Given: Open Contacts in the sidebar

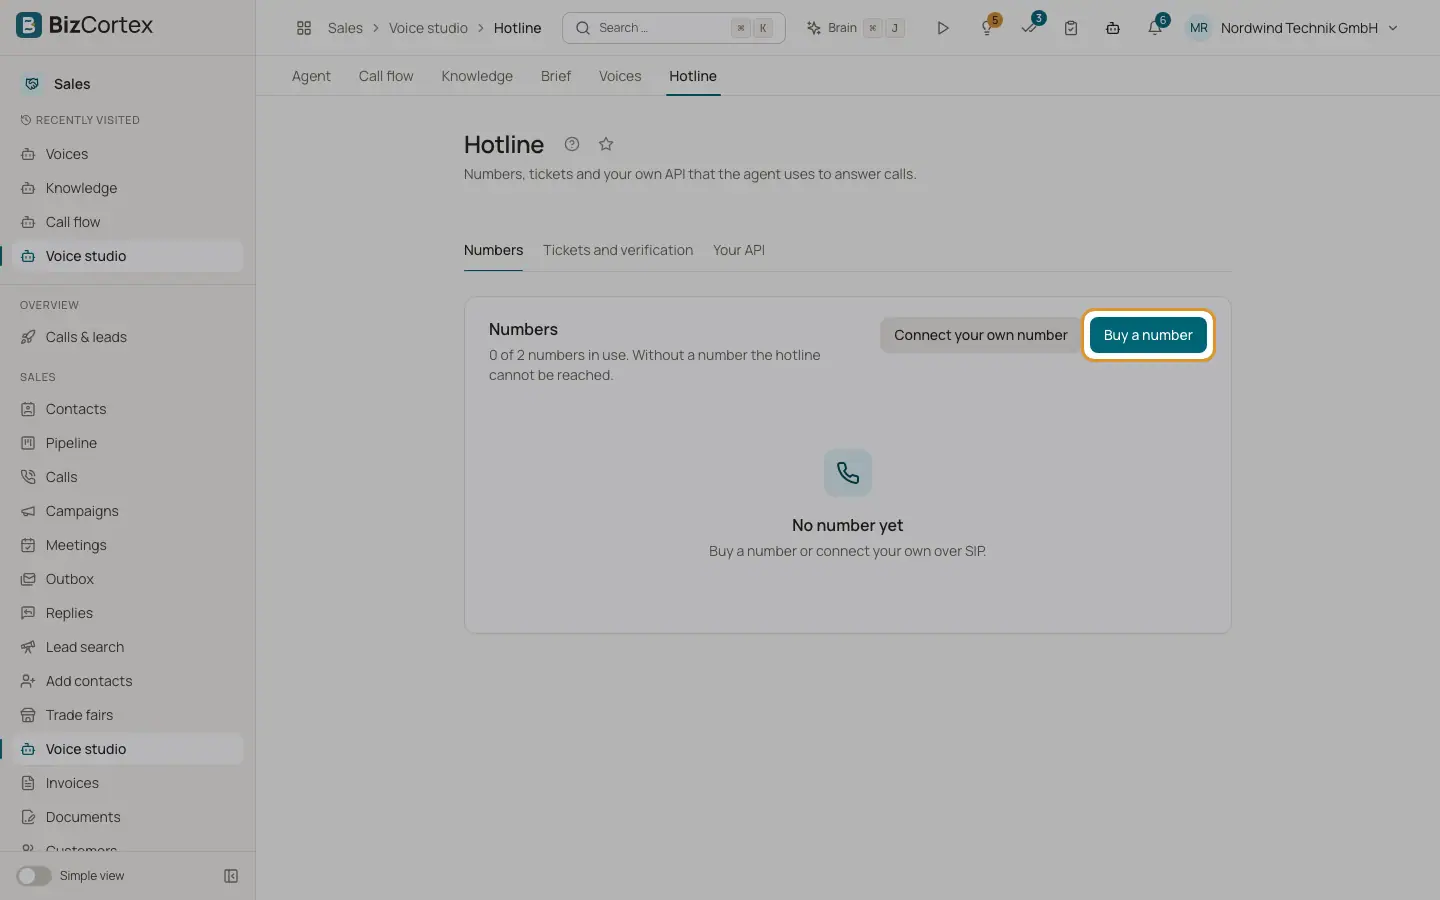Looking at the screenshot, I should click(x=128, y=409).
